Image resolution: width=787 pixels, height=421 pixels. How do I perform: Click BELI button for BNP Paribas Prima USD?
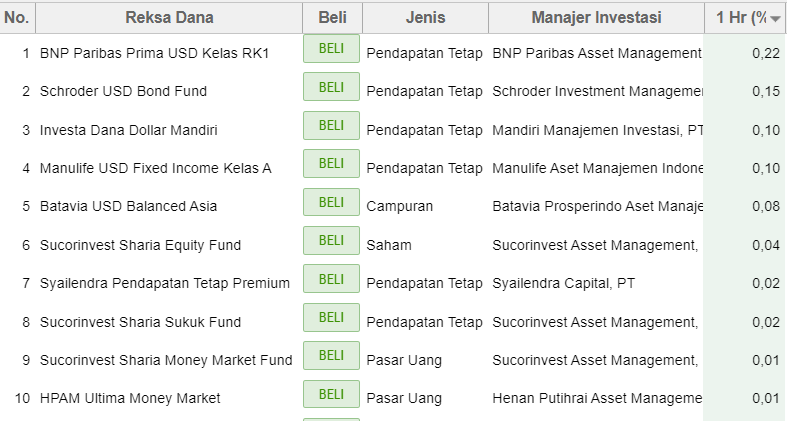[331, 49]
